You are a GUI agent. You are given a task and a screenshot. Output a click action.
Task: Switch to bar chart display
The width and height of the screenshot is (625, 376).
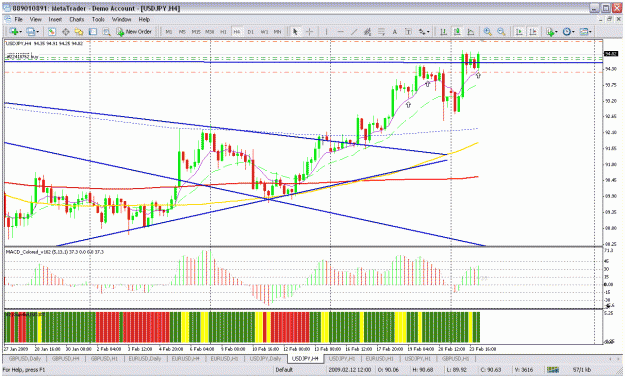pyautogui.click(x=443, y=31)
